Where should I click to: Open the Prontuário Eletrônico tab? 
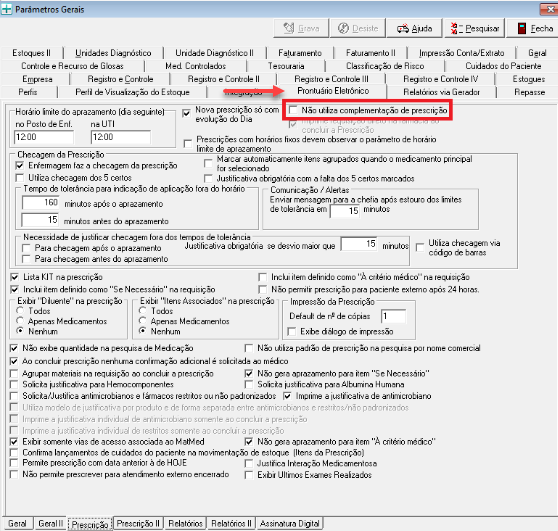point(333,91)
